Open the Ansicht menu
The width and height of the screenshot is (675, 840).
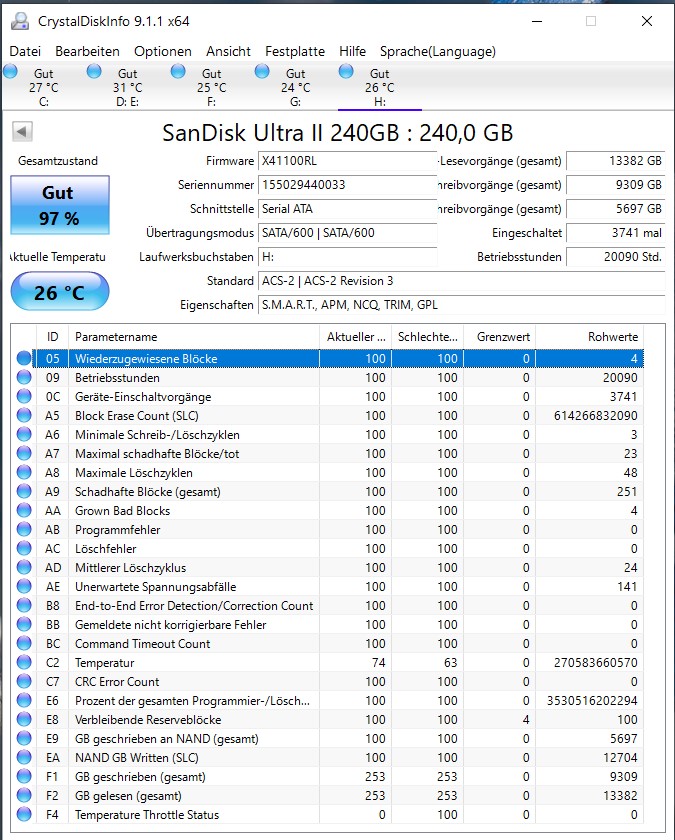[228, 51]
